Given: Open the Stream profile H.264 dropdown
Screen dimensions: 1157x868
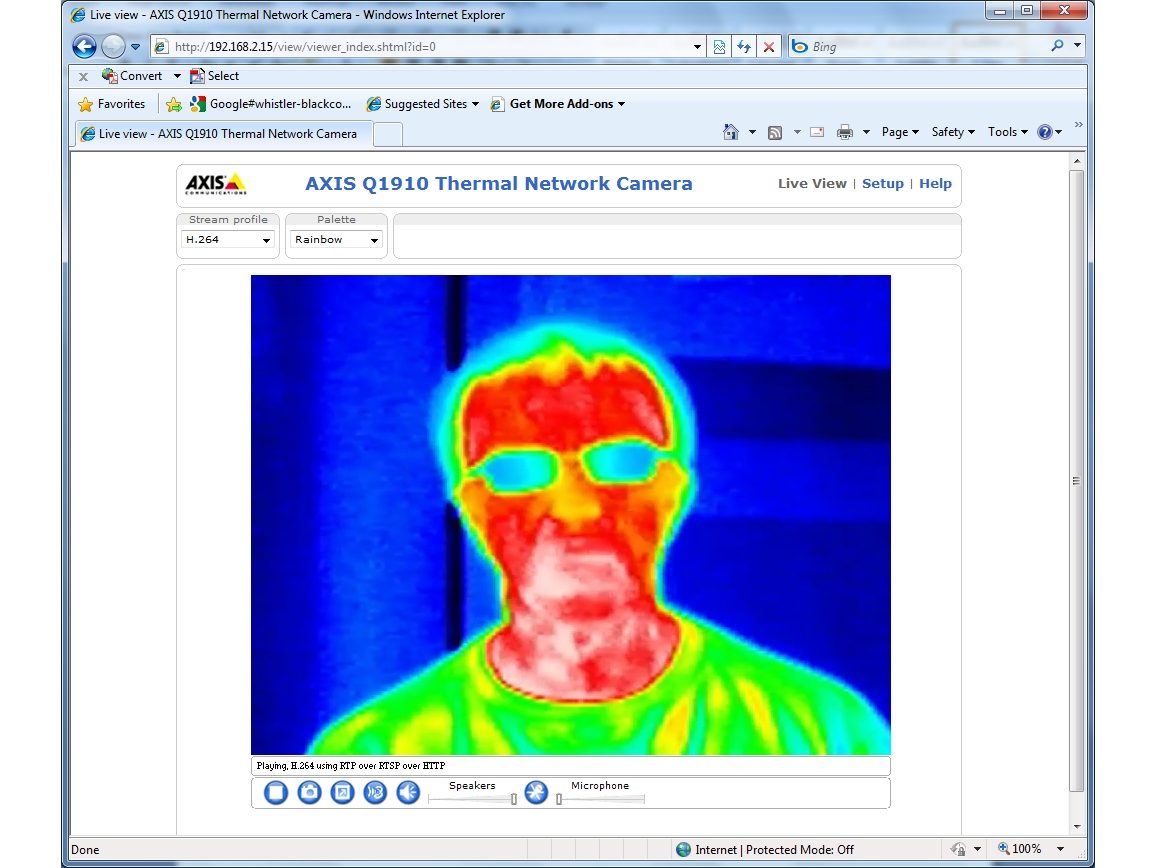Looking at the screenshot, I should [x=228, y=240].
